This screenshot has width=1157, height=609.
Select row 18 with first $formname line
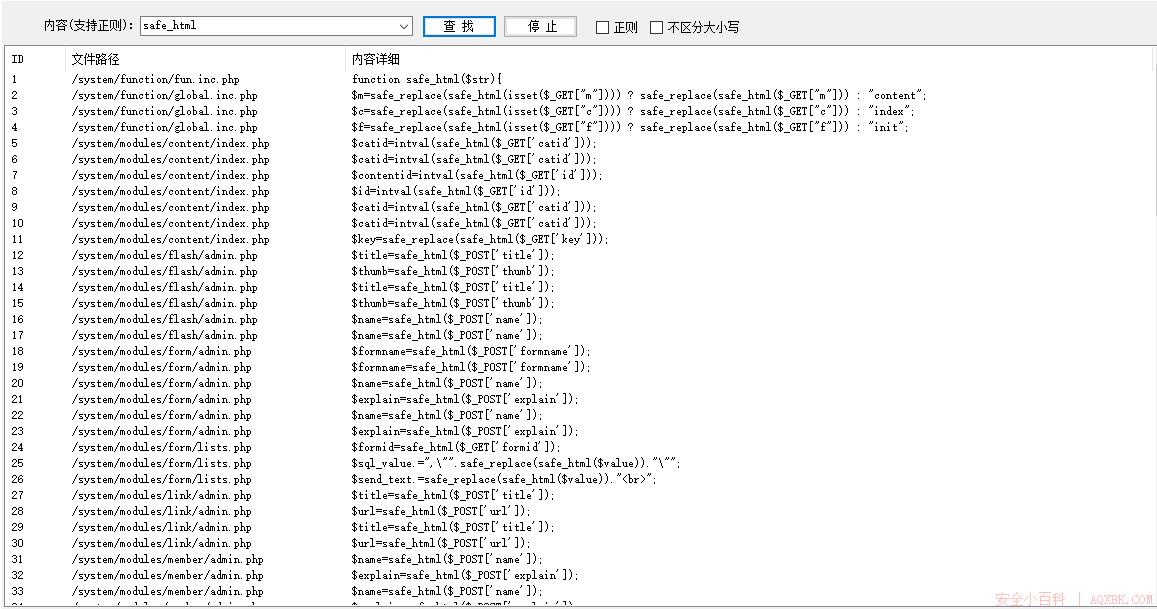[161, 351]
